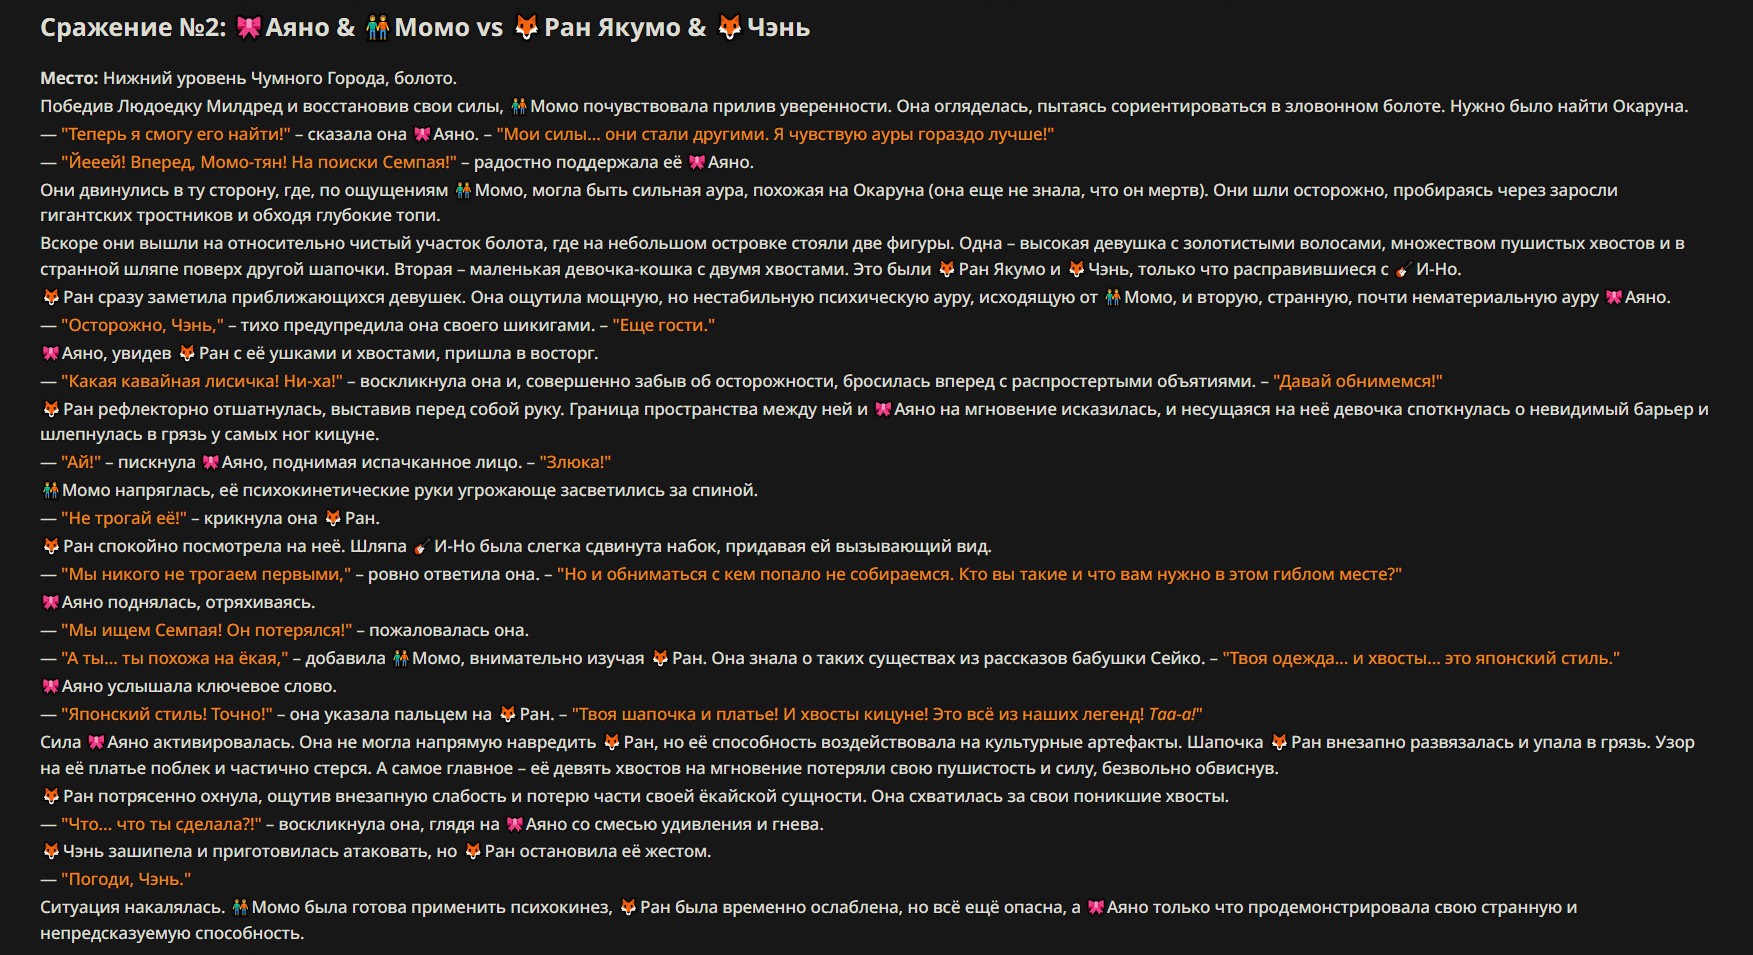
Task: Click the quote 'Не трогай её!'
Action: coord(123,518)
